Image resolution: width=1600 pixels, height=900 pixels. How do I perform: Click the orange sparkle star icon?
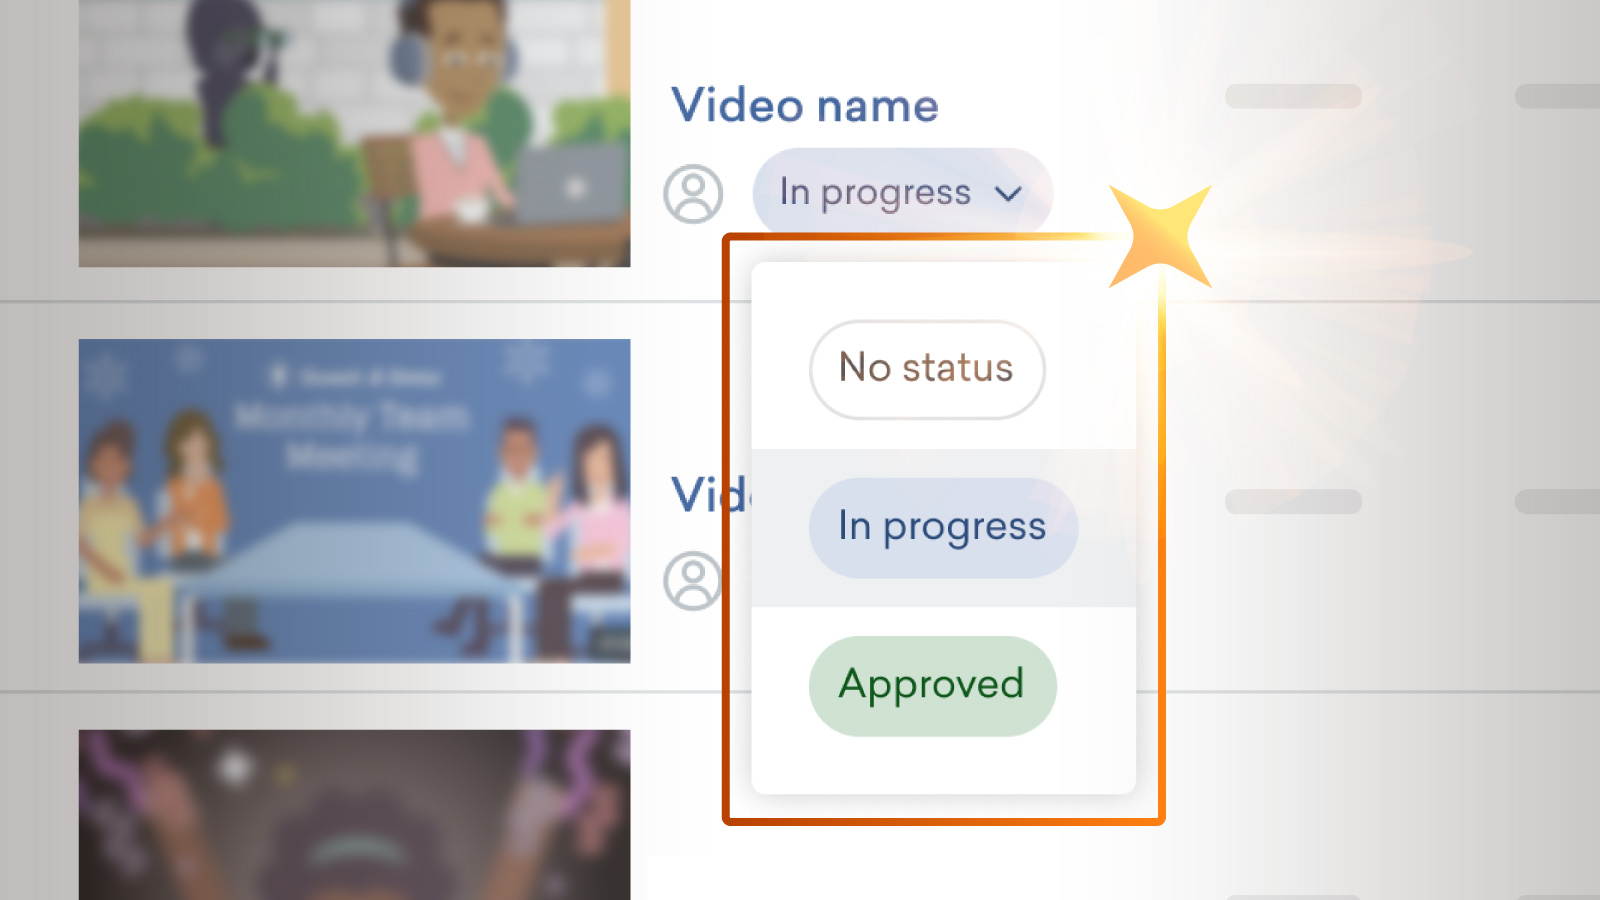pyautogui.click(x=1161, y=237)
